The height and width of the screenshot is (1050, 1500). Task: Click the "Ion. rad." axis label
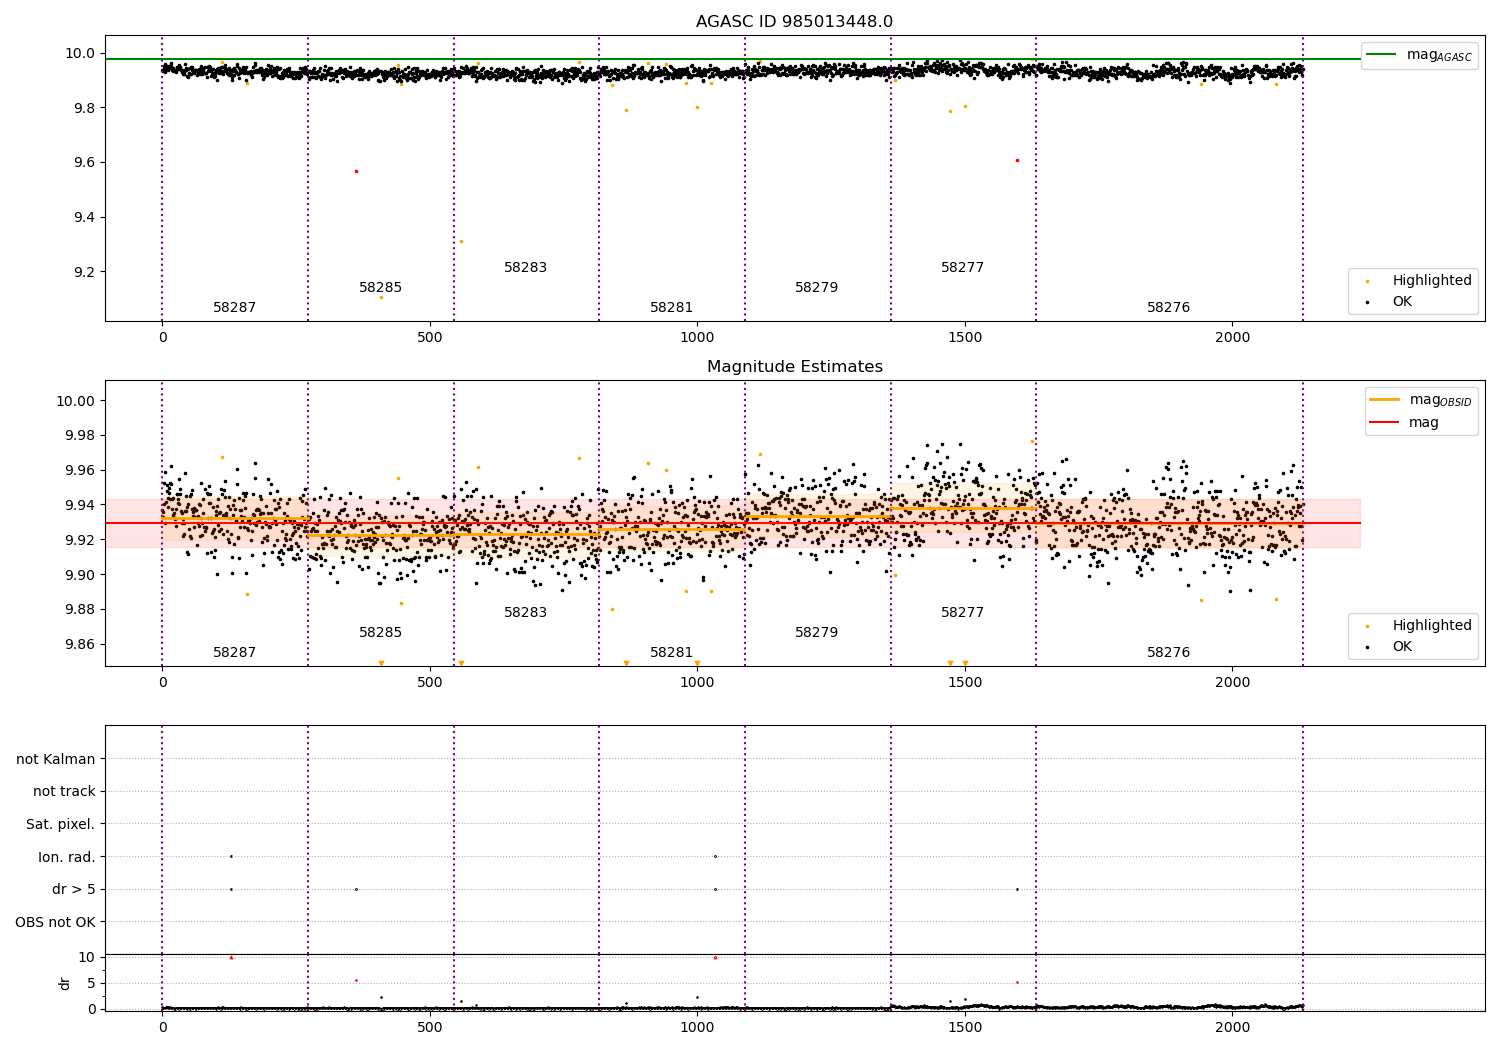[67, 857]
